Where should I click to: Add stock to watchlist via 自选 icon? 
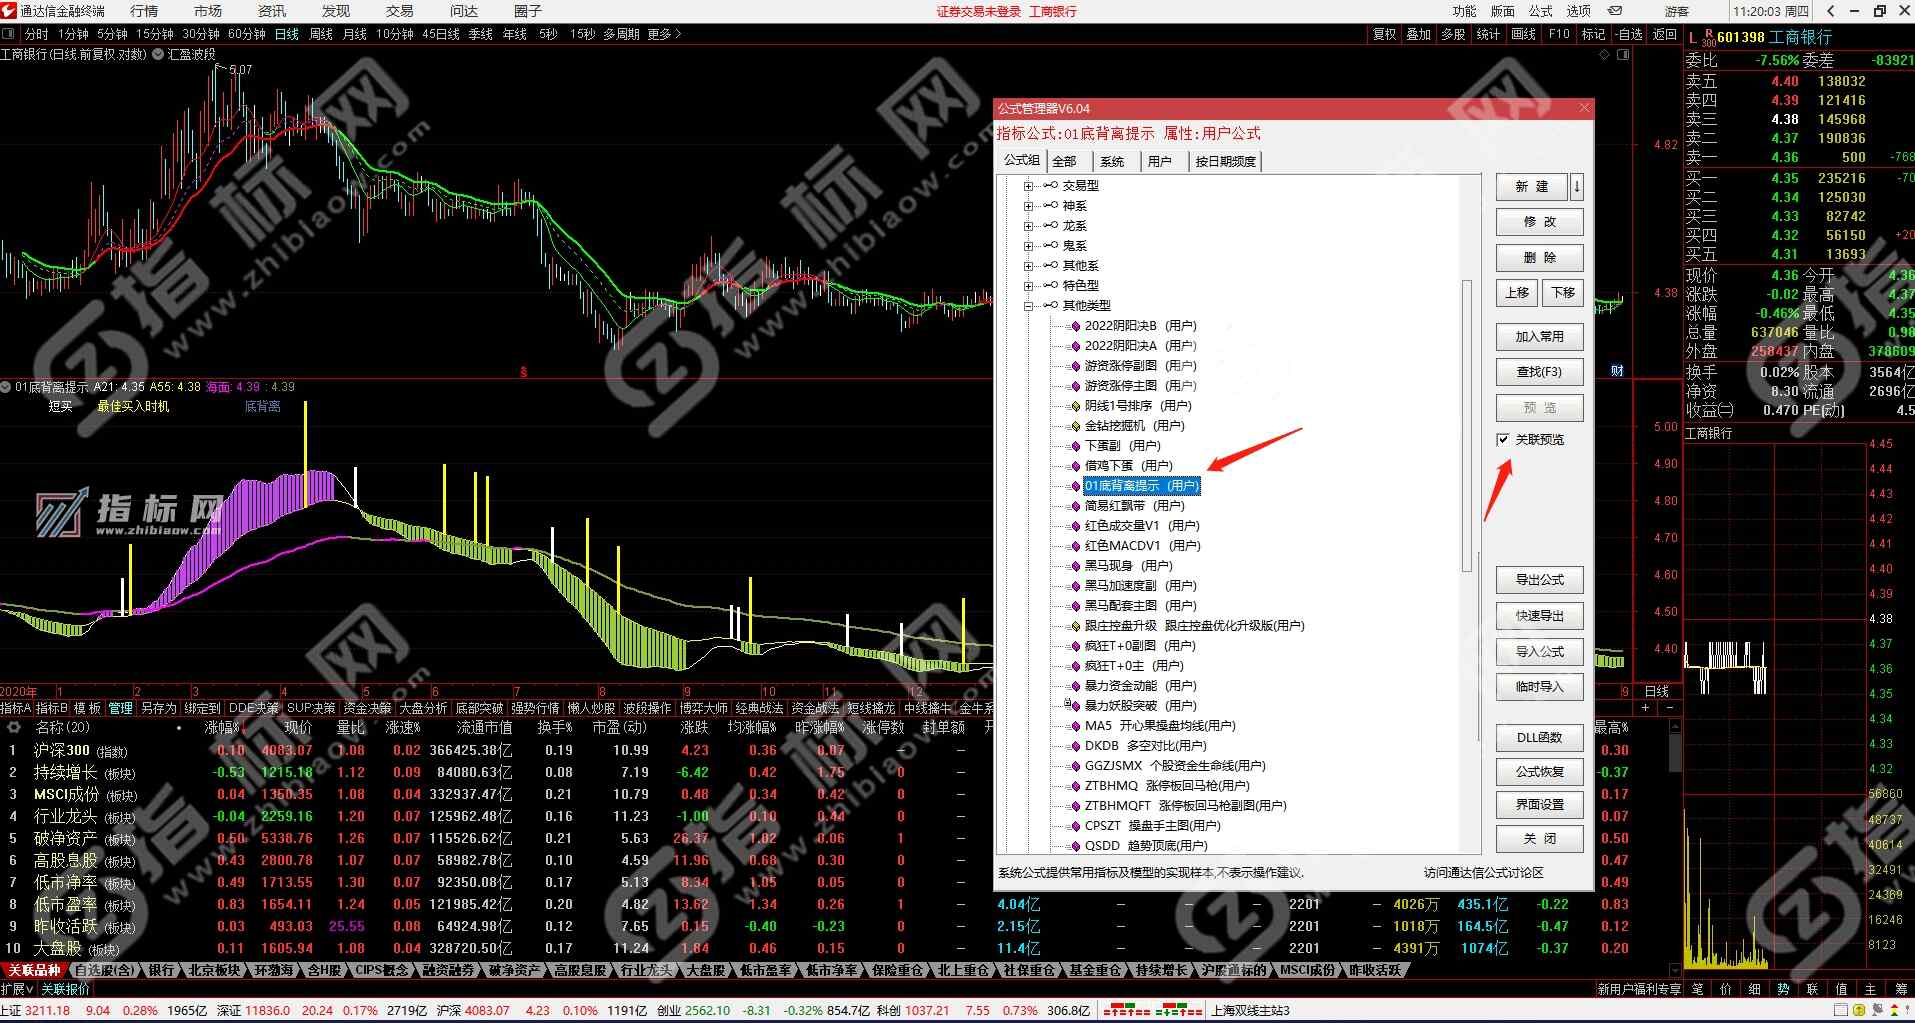(x=1628, y=33)
